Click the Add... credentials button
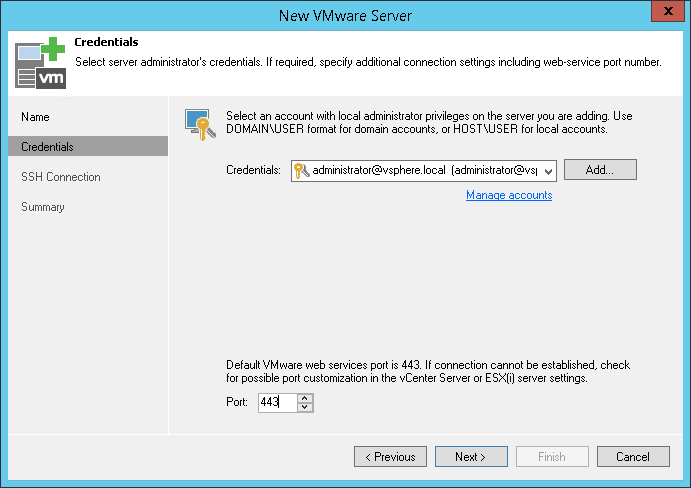Screen dimensions: 691x488 tap(600, 170)
